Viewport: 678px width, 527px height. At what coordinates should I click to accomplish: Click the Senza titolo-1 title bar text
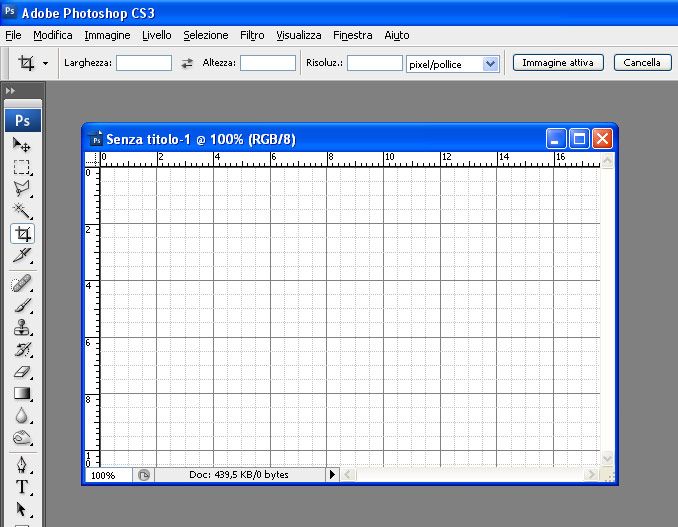coord(201,139)
